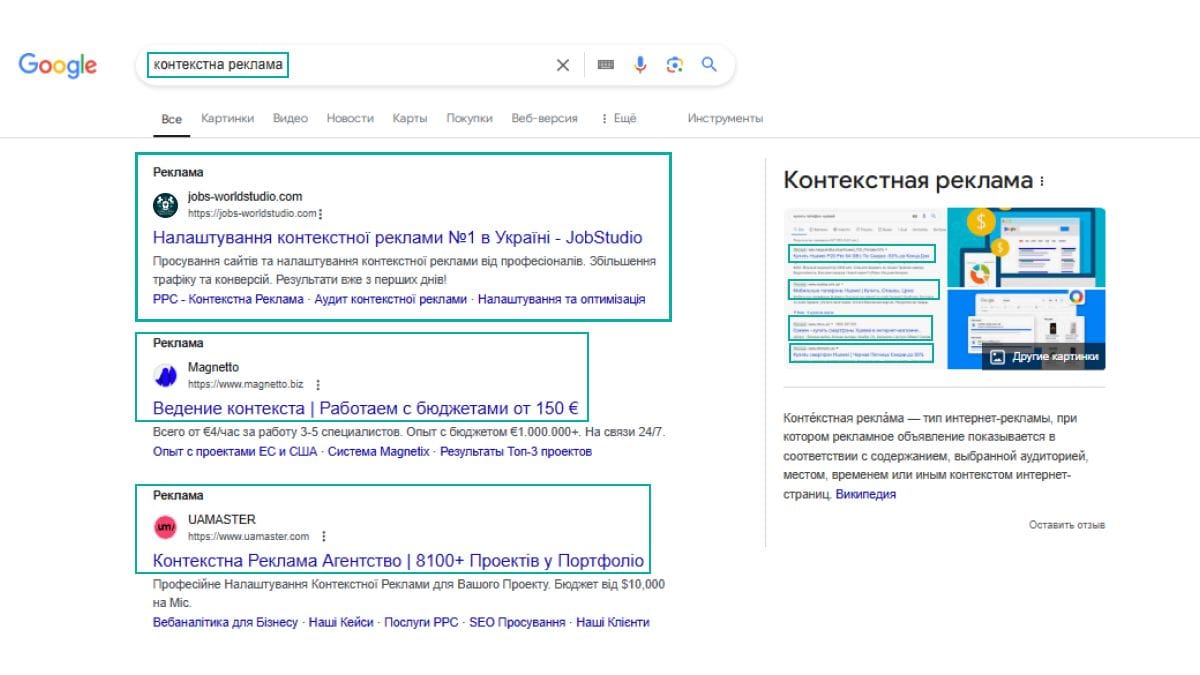This screenshot has height=675, width=1200.
Task: Open the on-screen keyboard icon
Action: click(605, 65)
